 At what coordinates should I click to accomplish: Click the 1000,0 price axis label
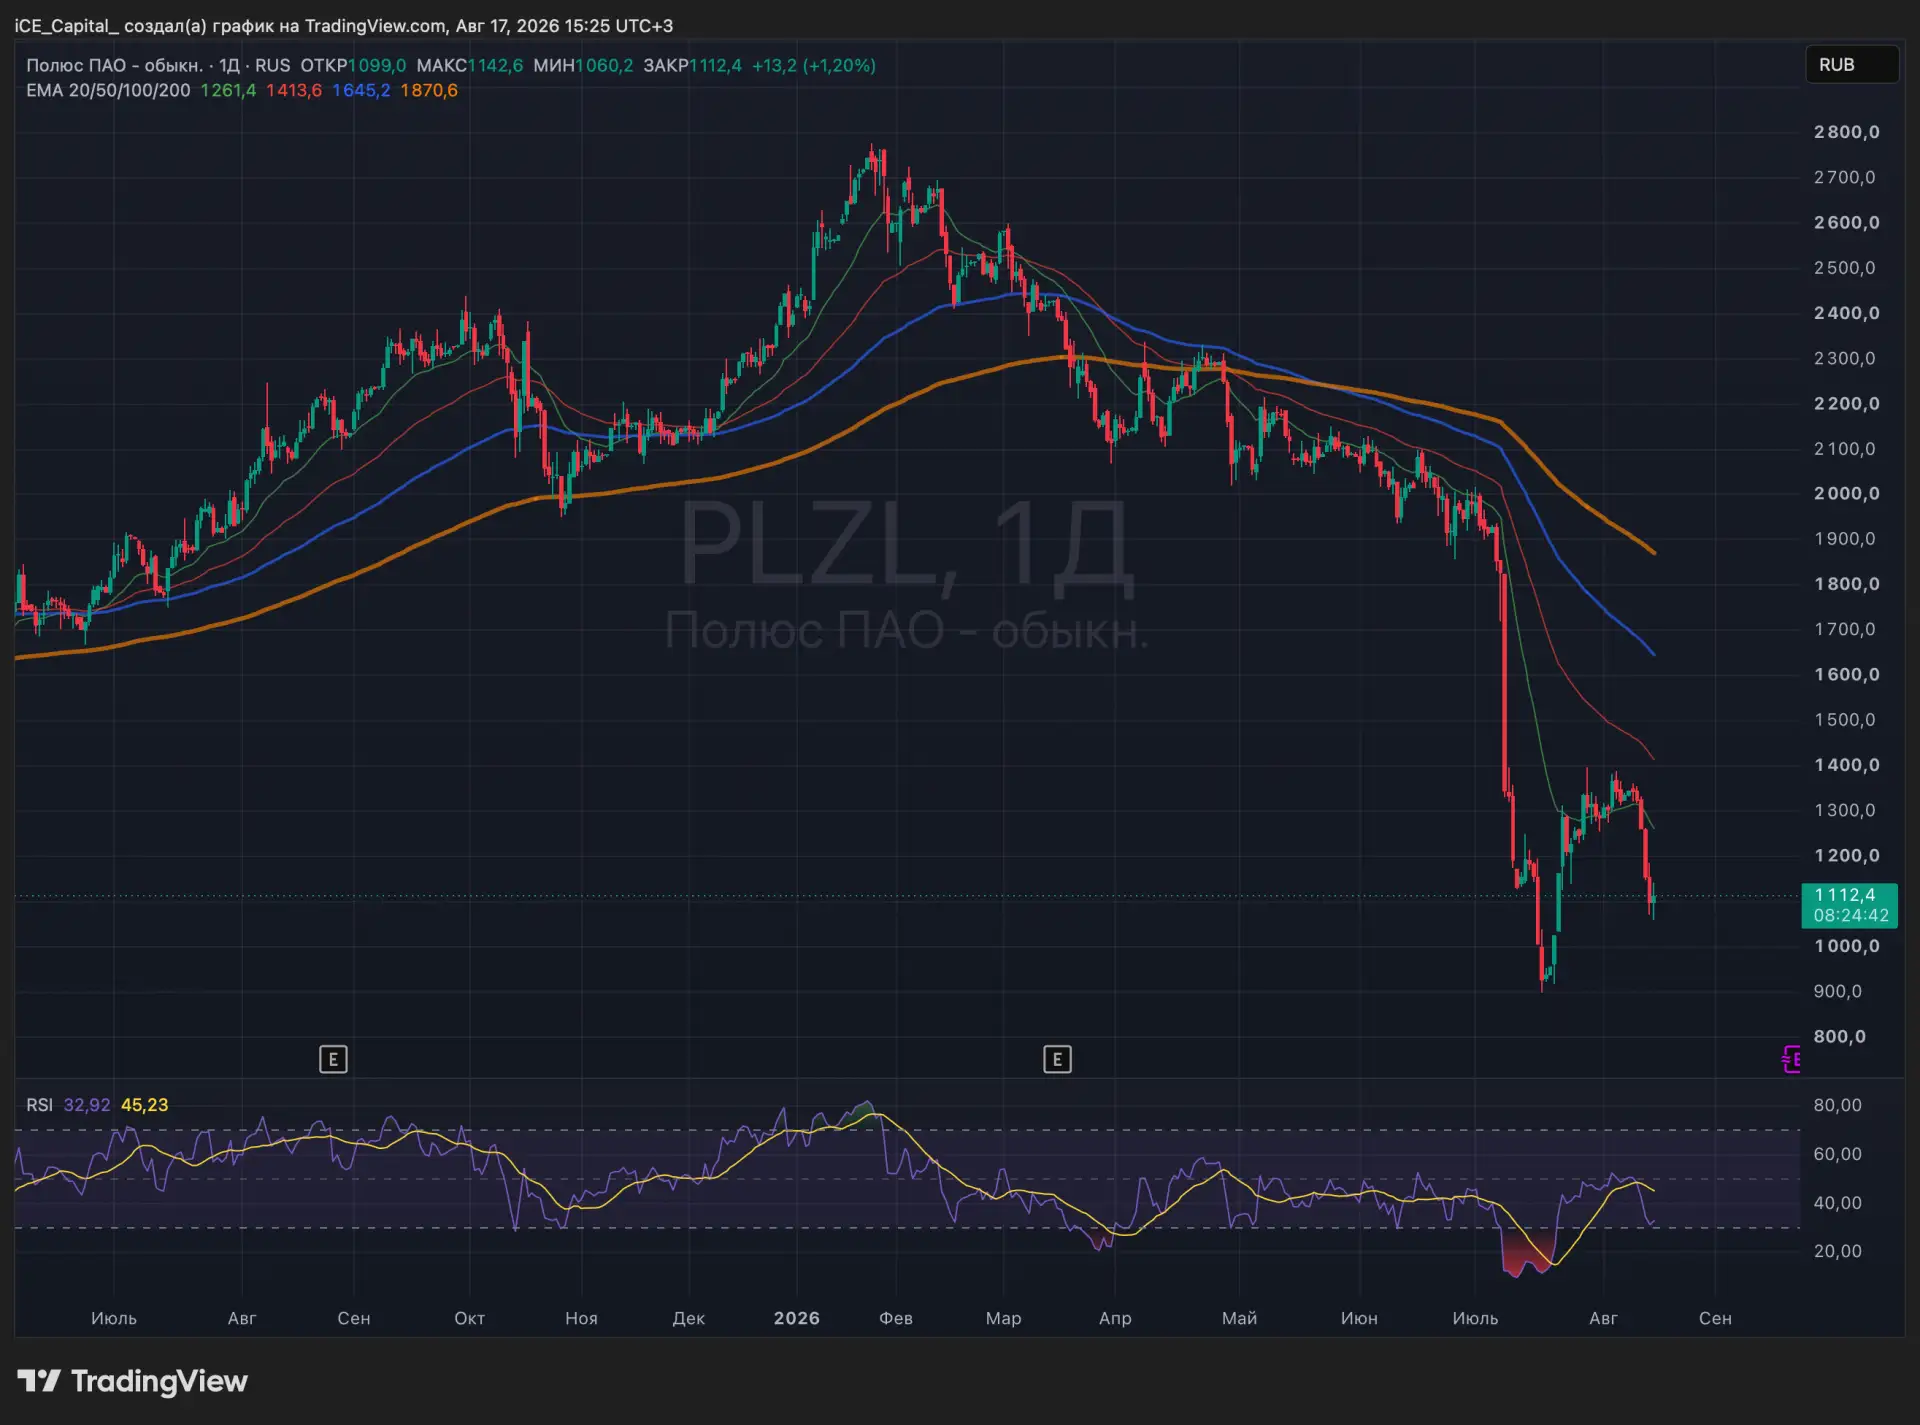1846,946
